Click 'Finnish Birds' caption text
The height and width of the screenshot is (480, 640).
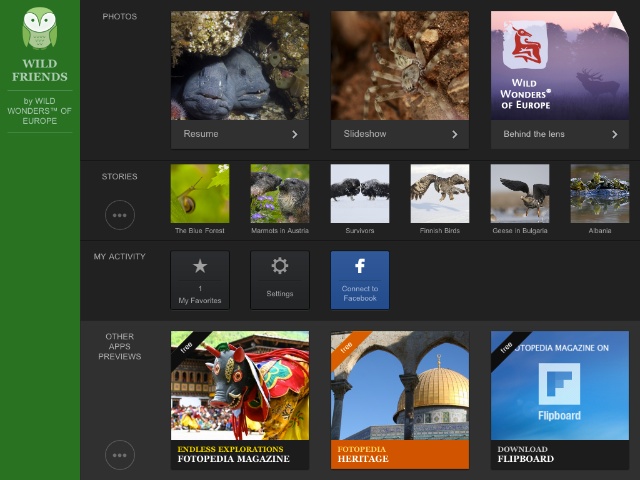pos(440,231)
